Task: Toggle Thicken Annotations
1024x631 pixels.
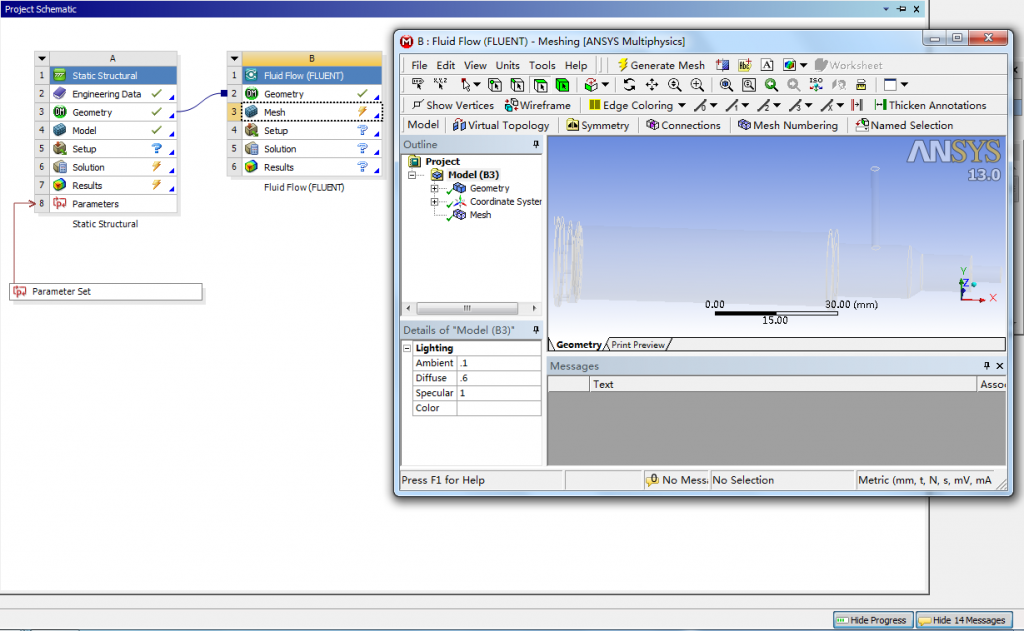Action: pyautogui.click(x=930, y=105)
